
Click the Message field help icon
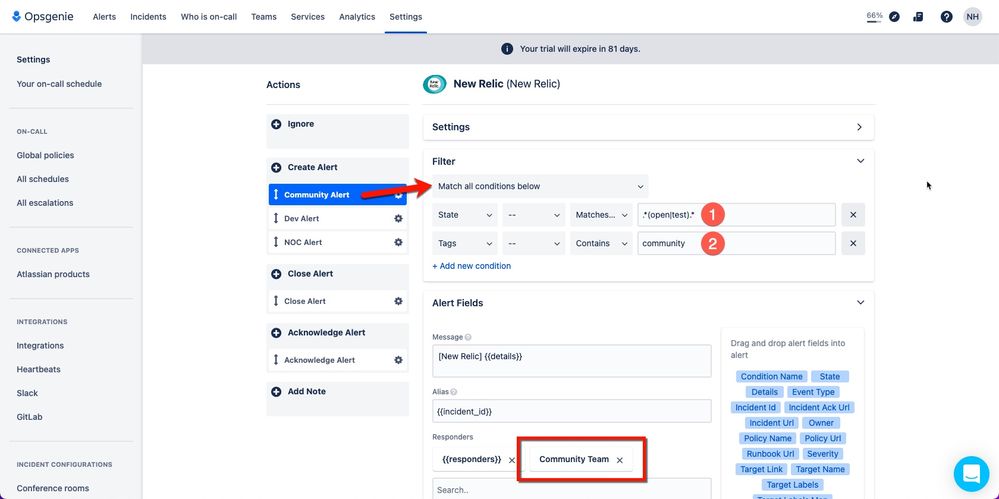click(468, 337)
